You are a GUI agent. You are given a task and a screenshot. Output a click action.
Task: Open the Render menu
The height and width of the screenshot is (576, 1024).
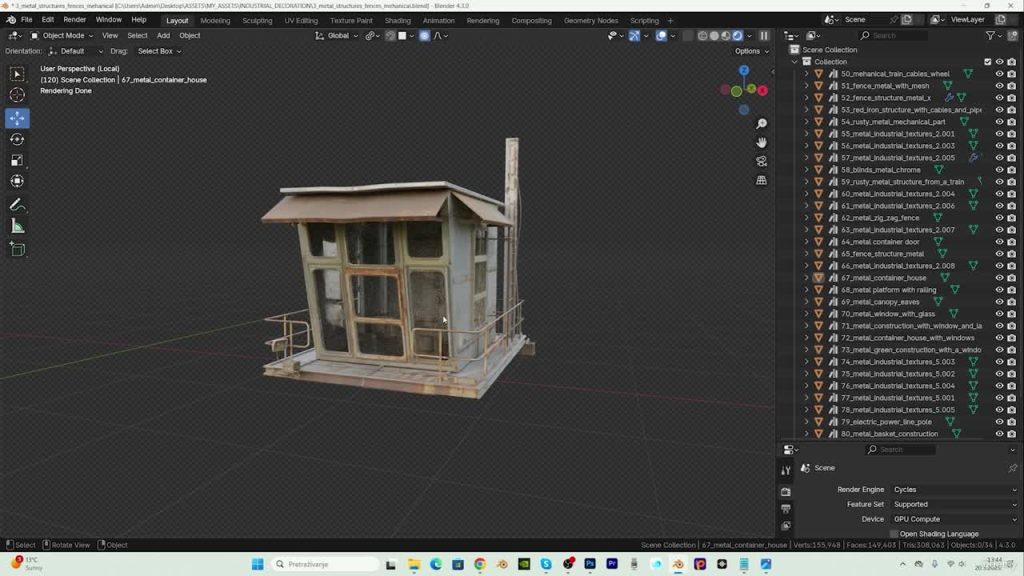[x=75, y=20]
